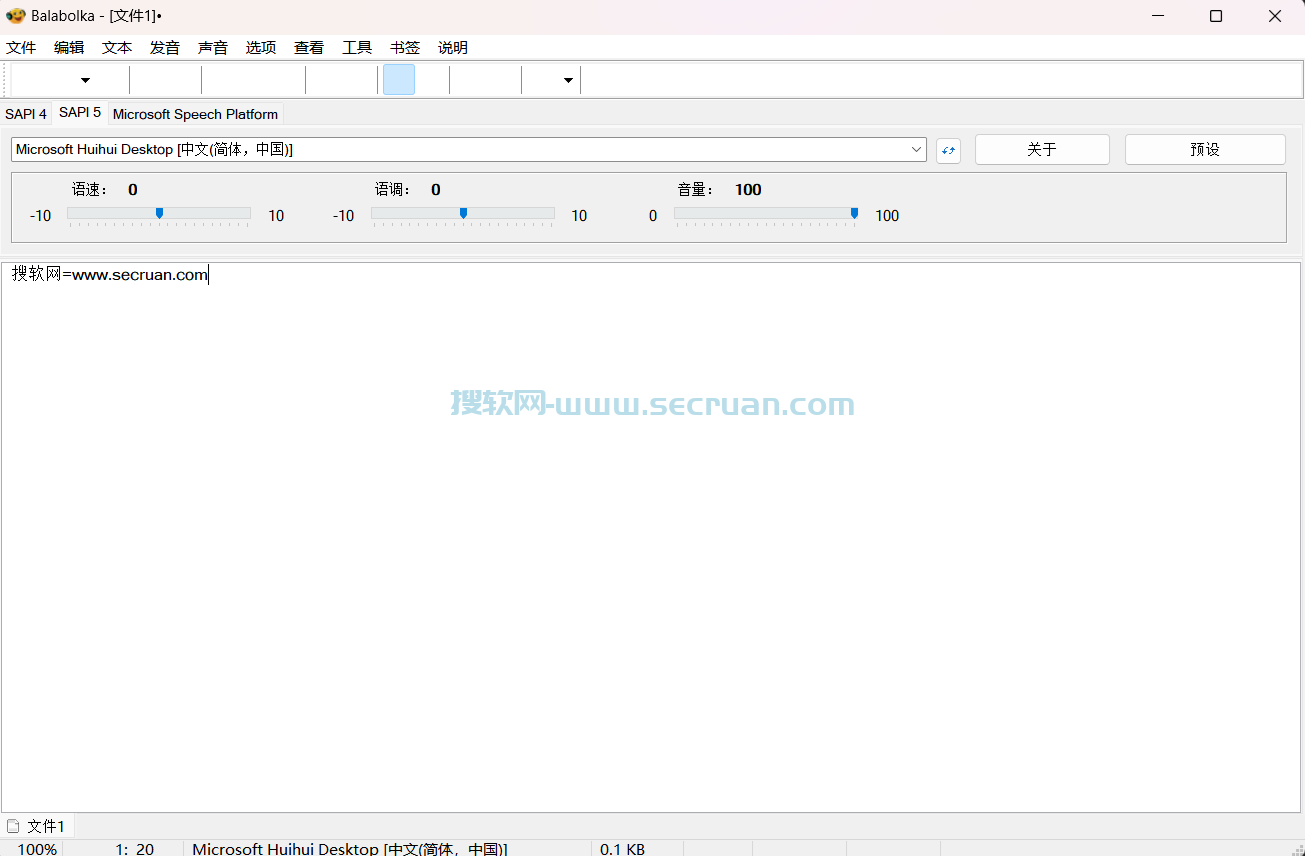Open the 说明 menu

[x=453, y=47]
